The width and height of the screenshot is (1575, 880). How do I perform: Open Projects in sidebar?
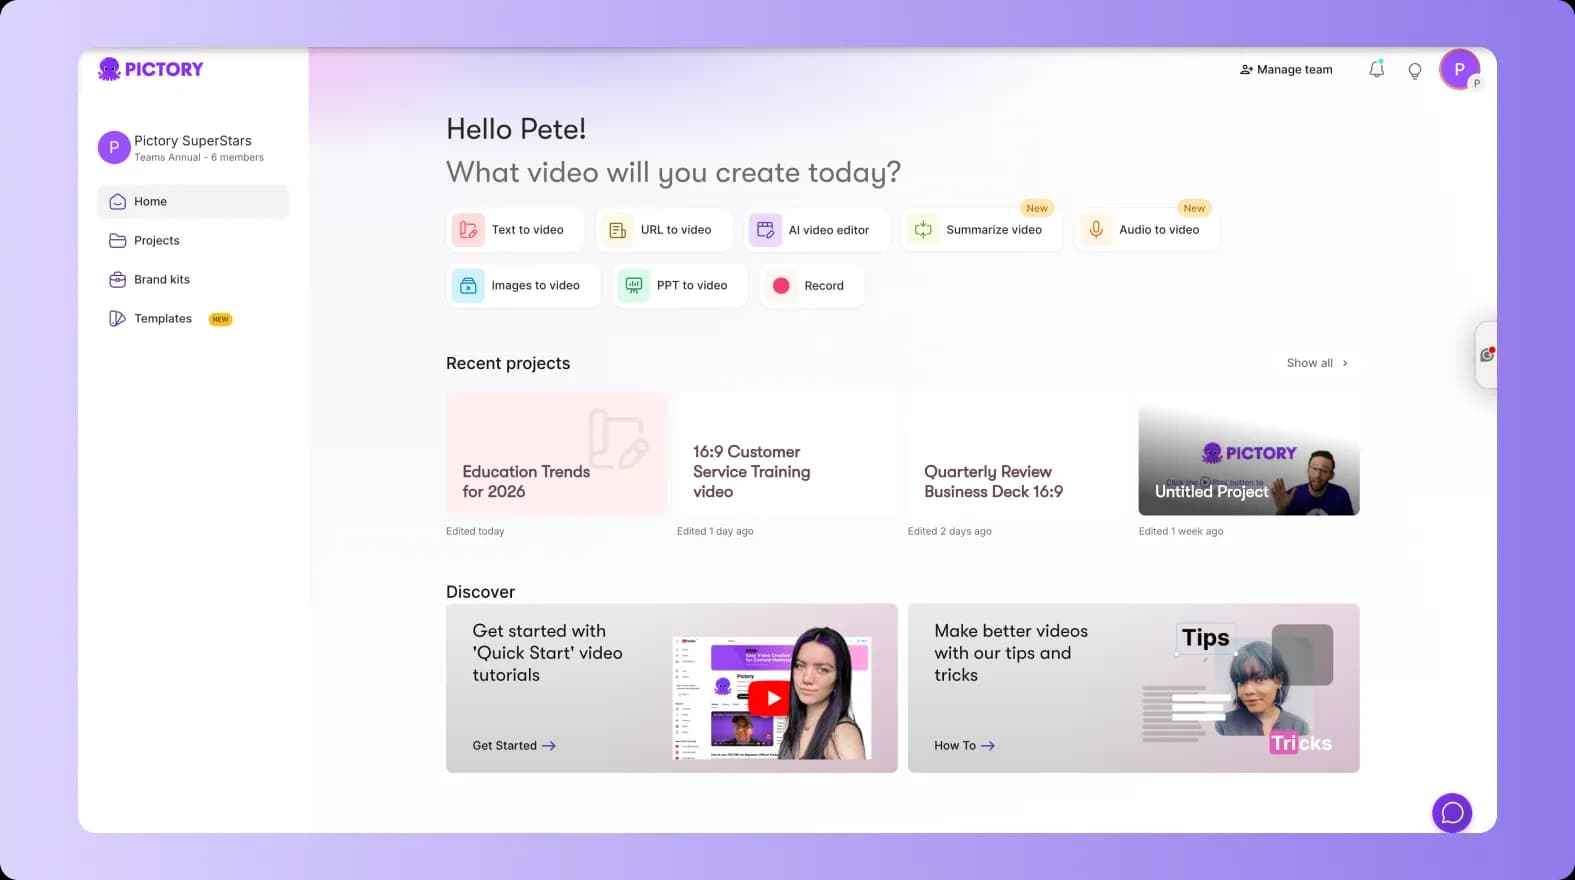coord(193,240)
